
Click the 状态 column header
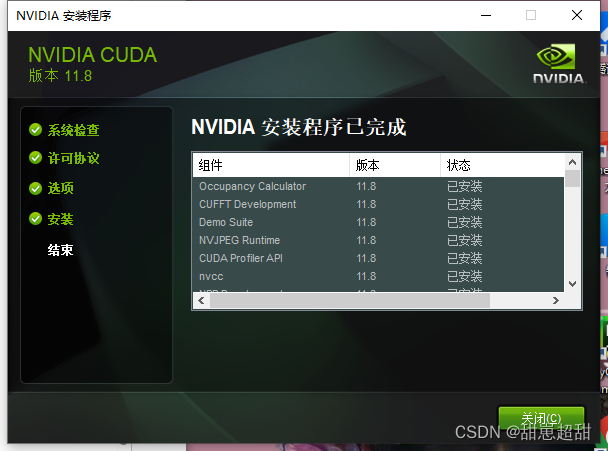(x=502, y=166)
